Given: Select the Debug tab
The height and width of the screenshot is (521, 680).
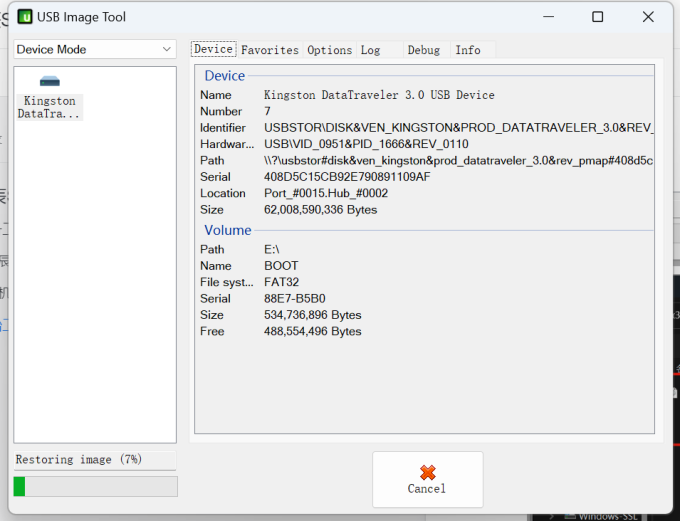Looking at the screenshot, I should pos(423,50).
